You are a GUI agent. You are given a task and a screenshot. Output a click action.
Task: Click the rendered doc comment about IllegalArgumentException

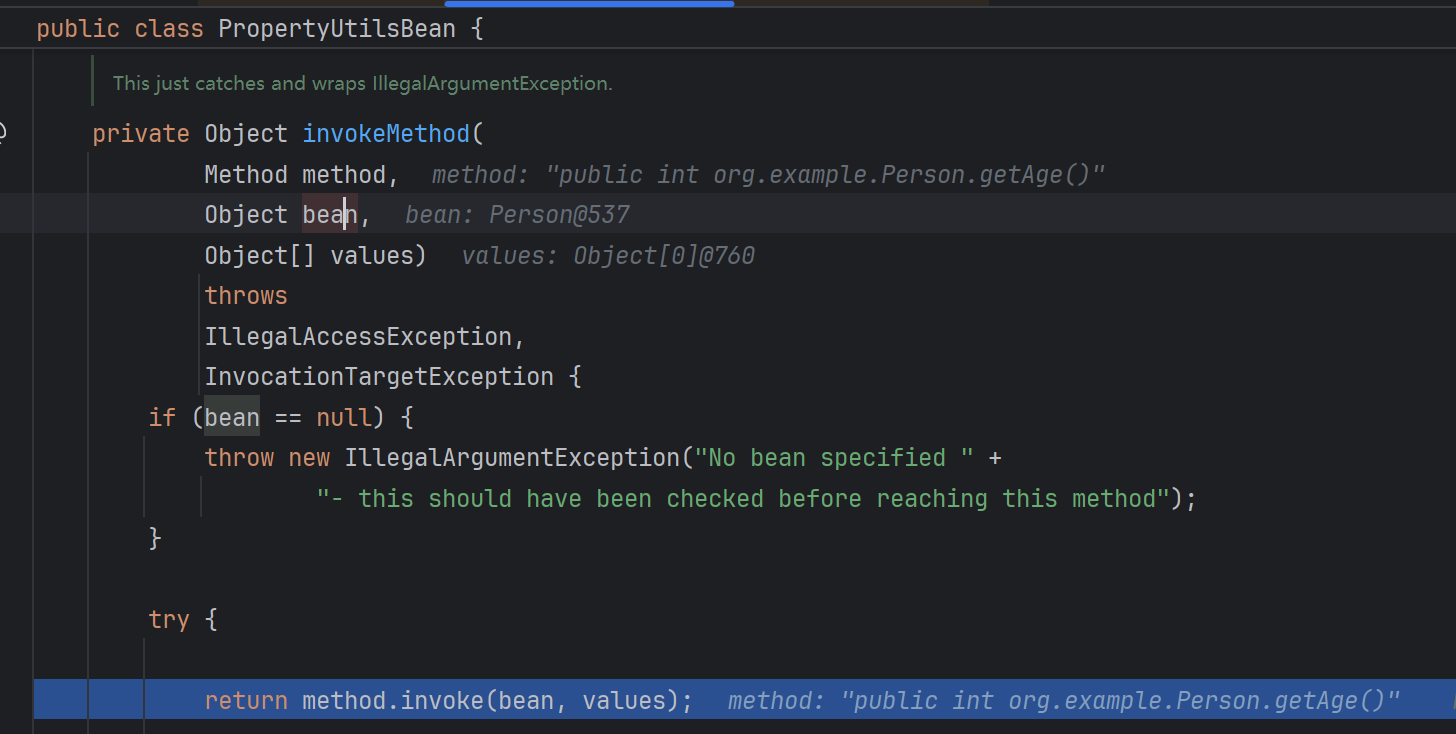click(x=362, y=84)
